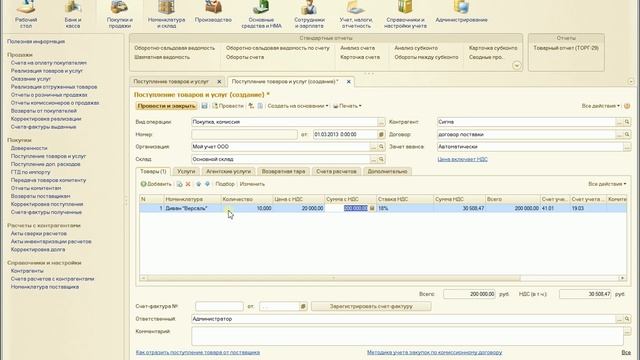The width and height of the screenshot is (640, 360).
Task: Click the Счет-фактура № input field
Action: click(219, 306)
